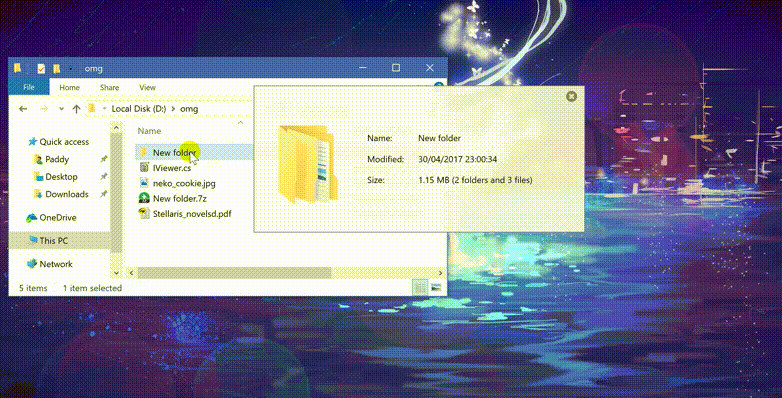This screenshot has height=398, width=782.
Task: Click the help icon in ribbon corner
Action: (x=439, y=85)
